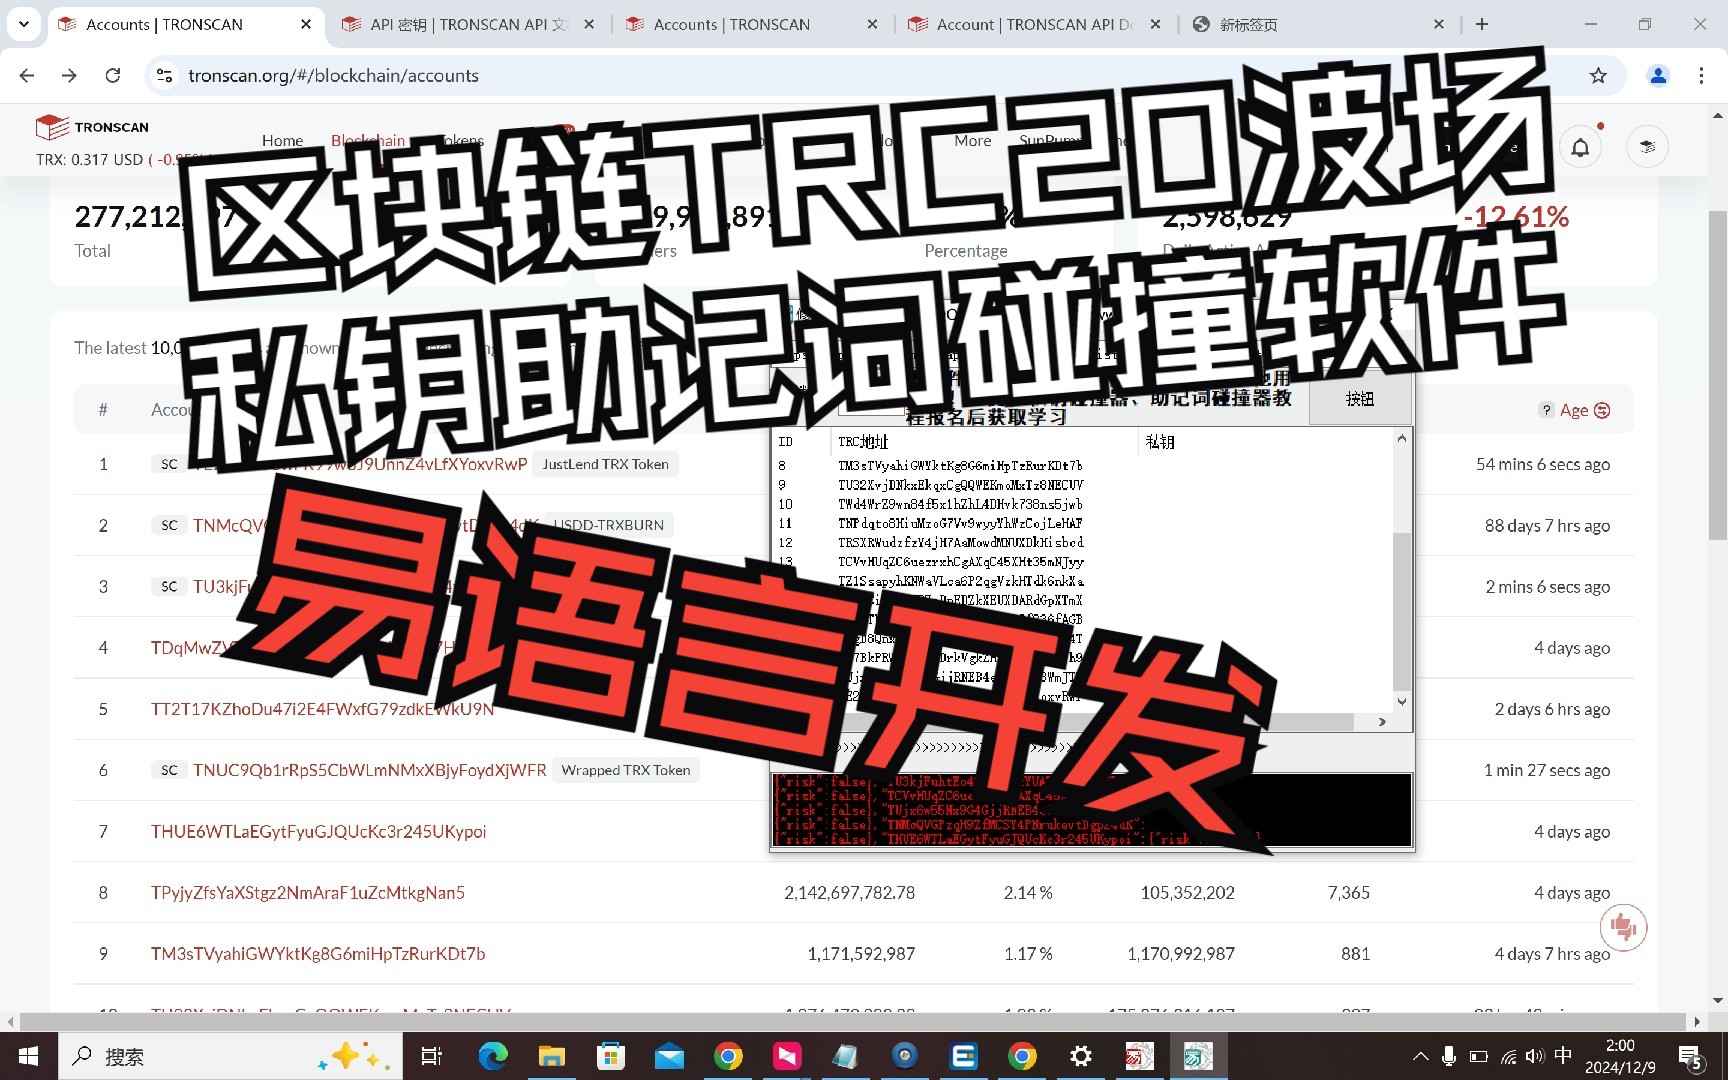This screenshot has width=1728, height=1080.
Task: Open the Blockchain navigation dropdown
Action: pyautogui.click(x=367, y=140)
